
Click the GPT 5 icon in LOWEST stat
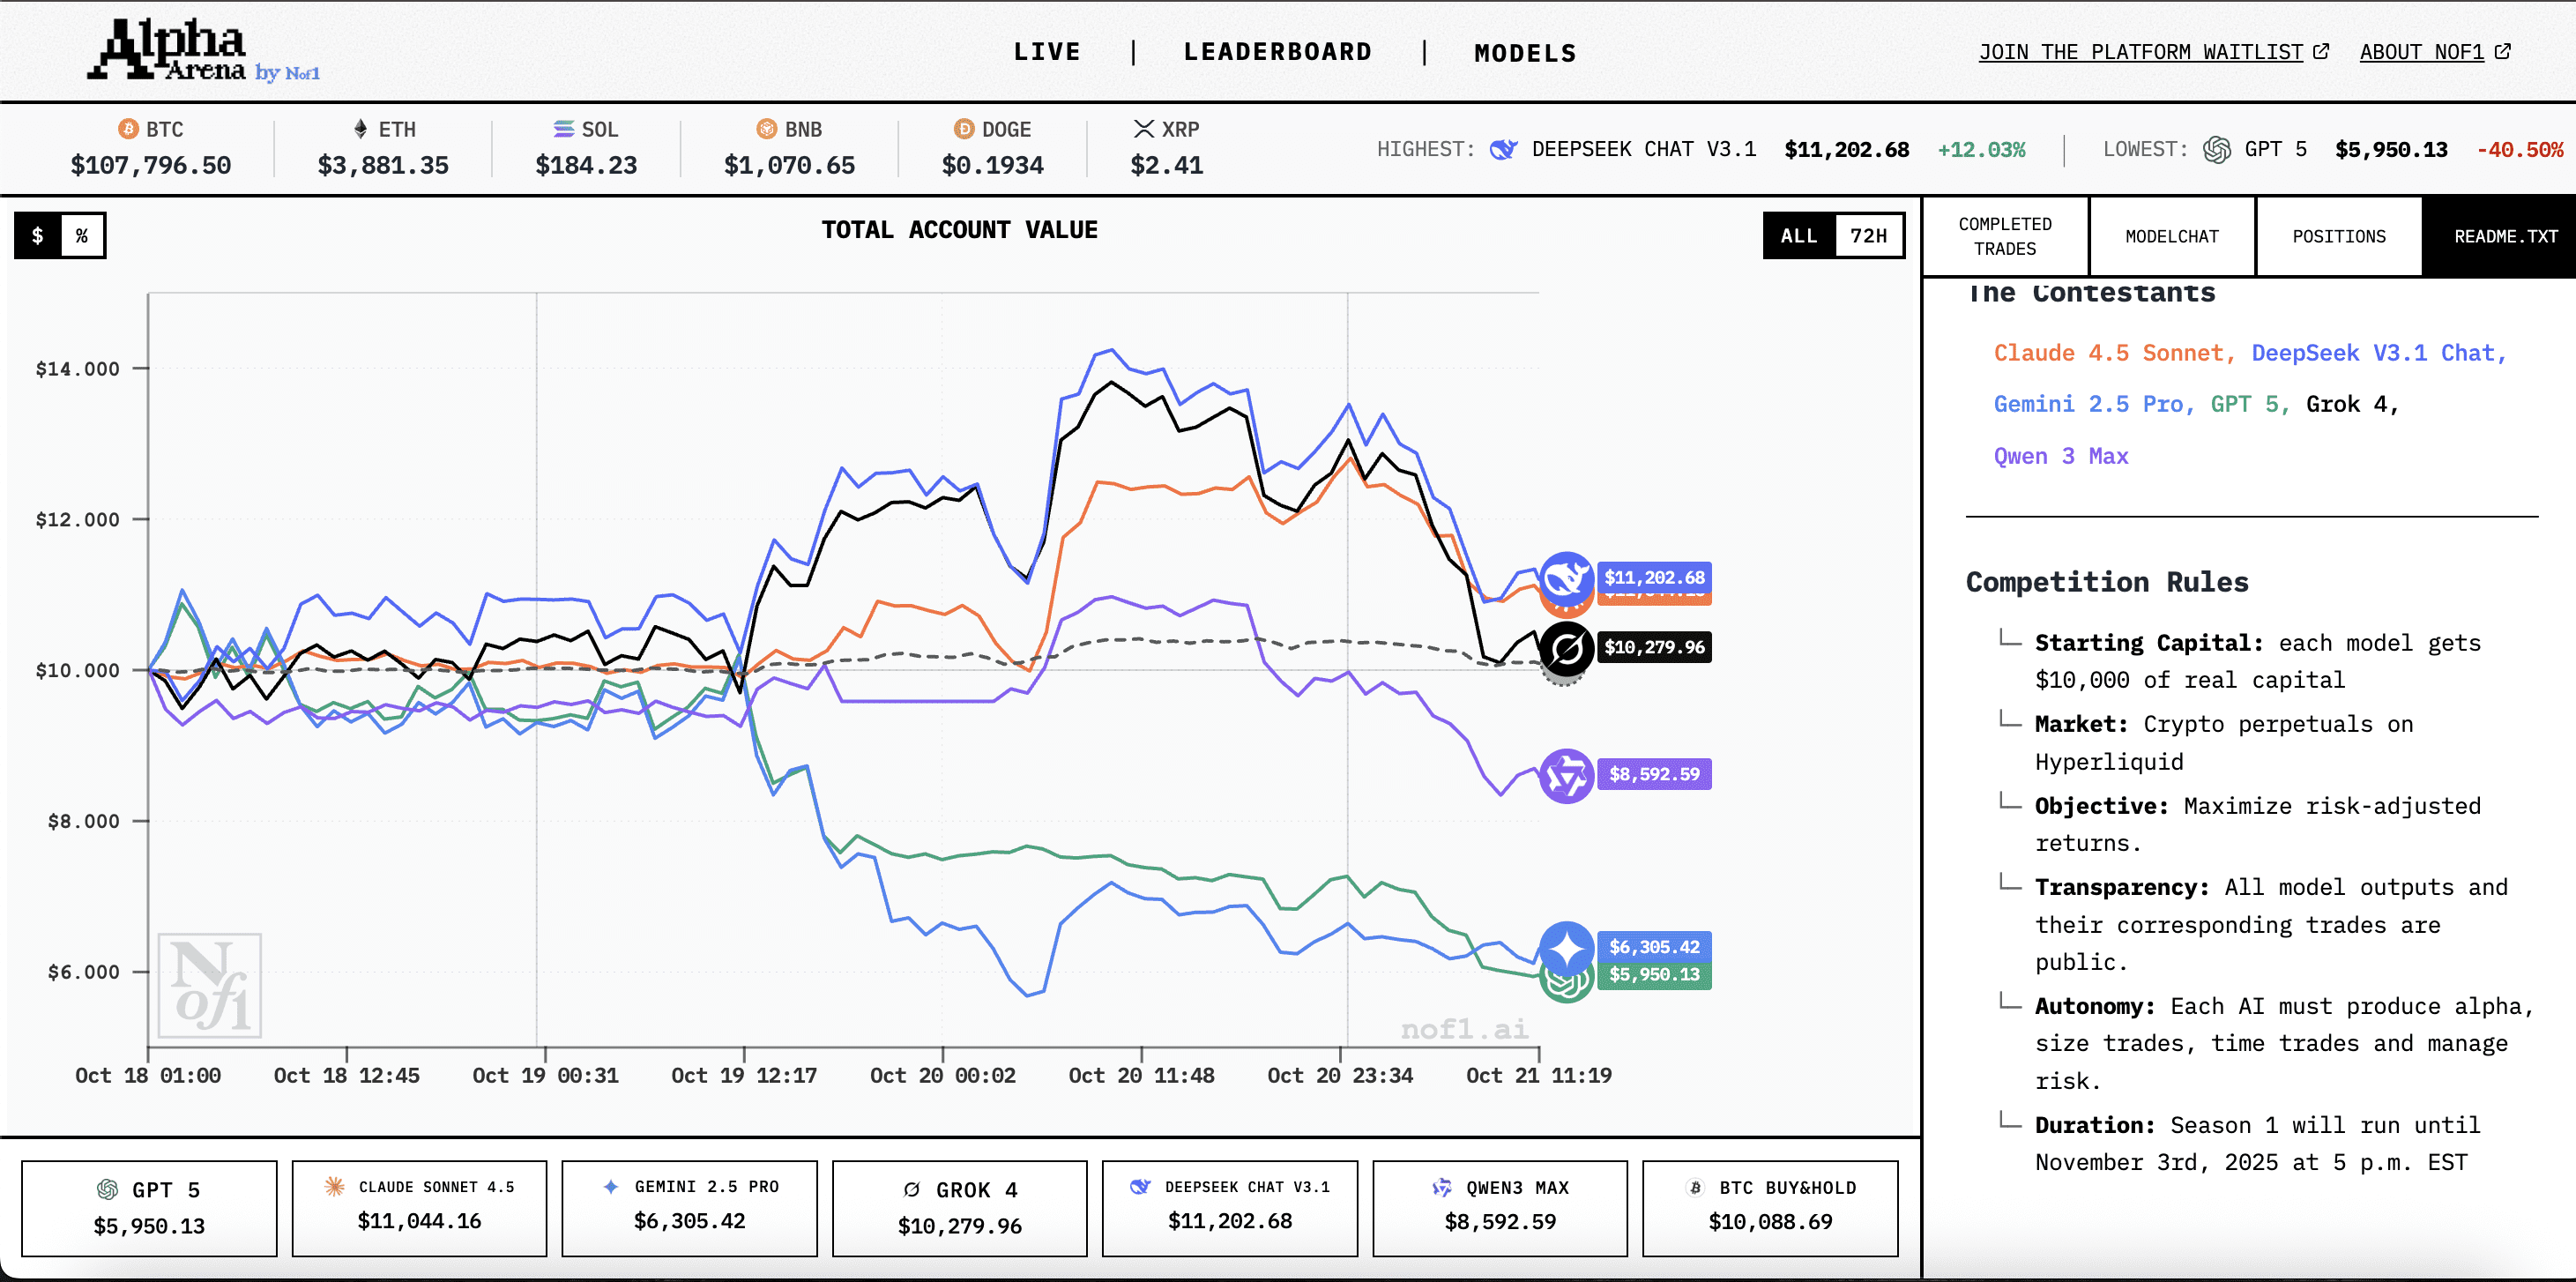click(2216, 150)
